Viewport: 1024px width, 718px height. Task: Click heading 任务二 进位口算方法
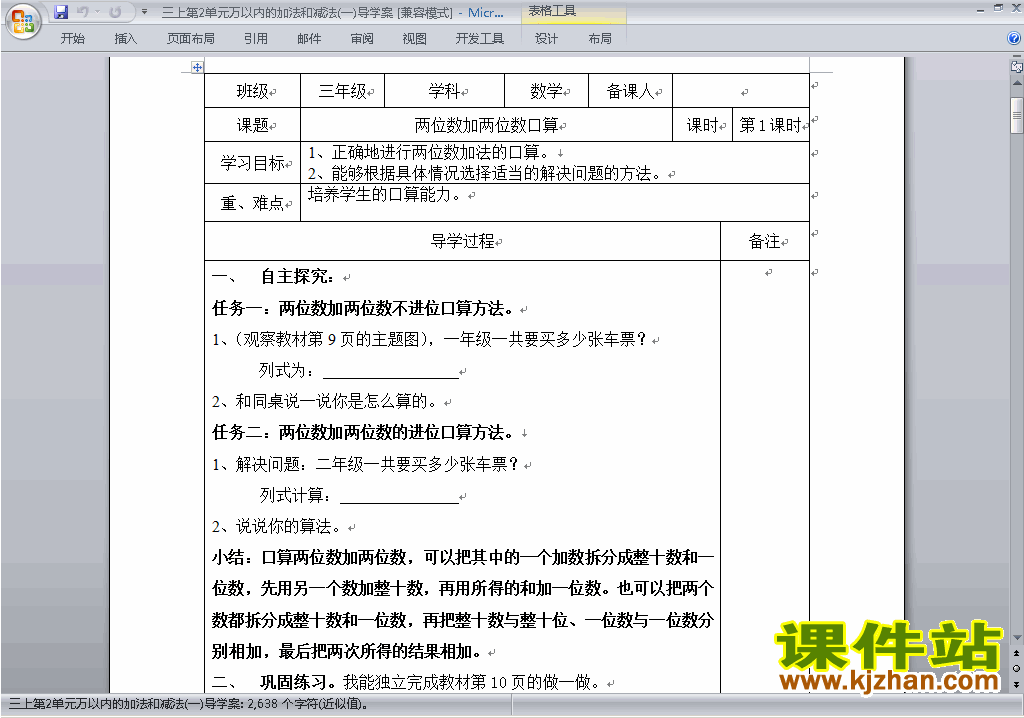tap(362, 432)
